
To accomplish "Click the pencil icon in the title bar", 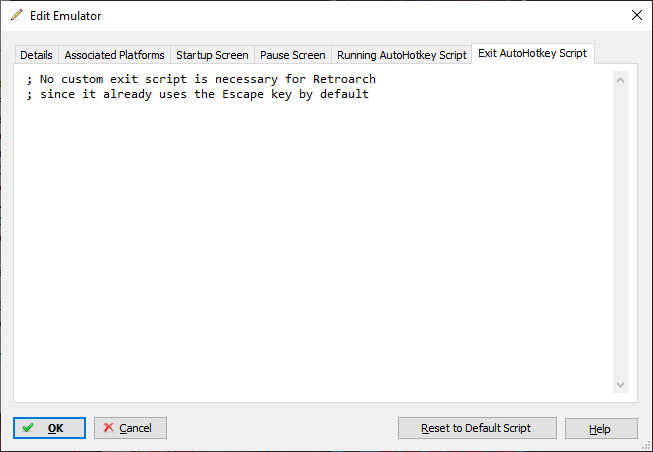I will pos(17,15).
